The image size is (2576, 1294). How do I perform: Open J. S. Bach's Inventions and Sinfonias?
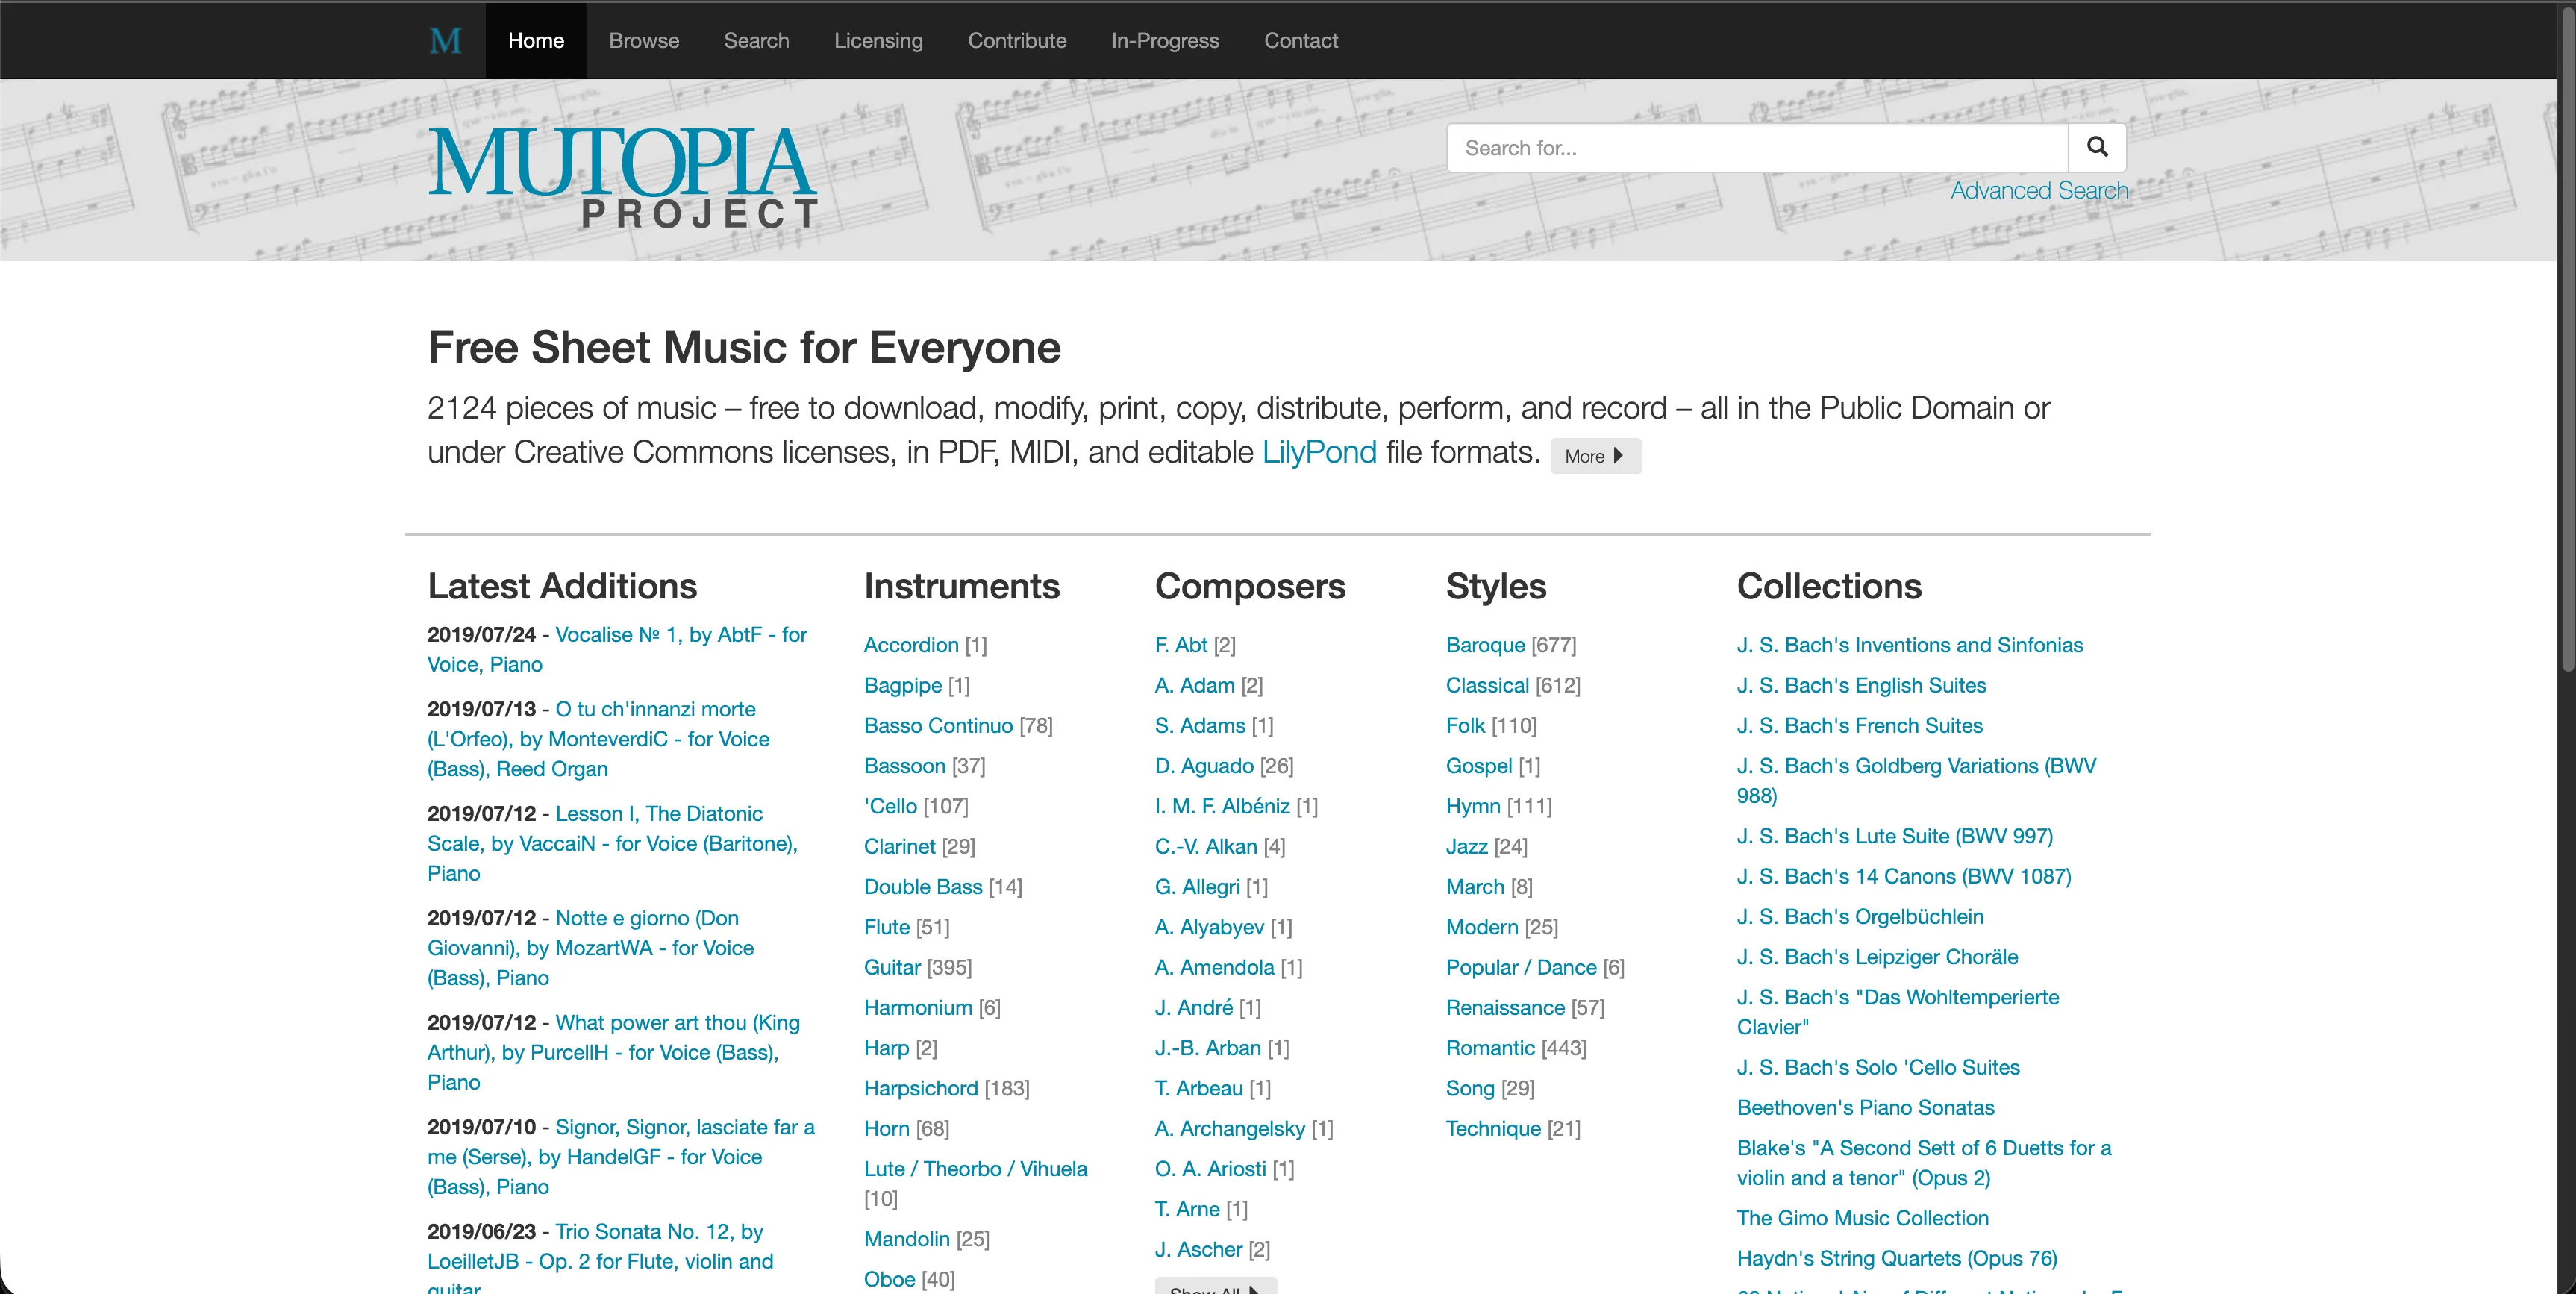1910,645
